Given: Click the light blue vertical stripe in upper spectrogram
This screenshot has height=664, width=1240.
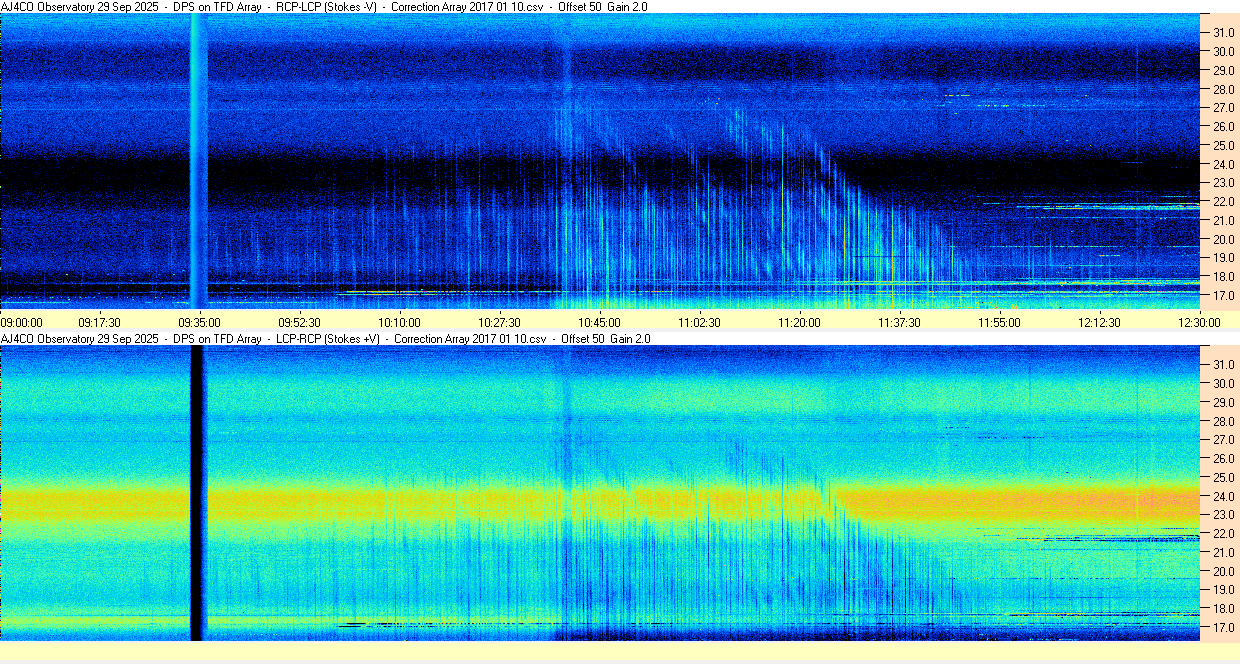Looking at the screenshot, I should pyautogui.click(x=198, y=160).
